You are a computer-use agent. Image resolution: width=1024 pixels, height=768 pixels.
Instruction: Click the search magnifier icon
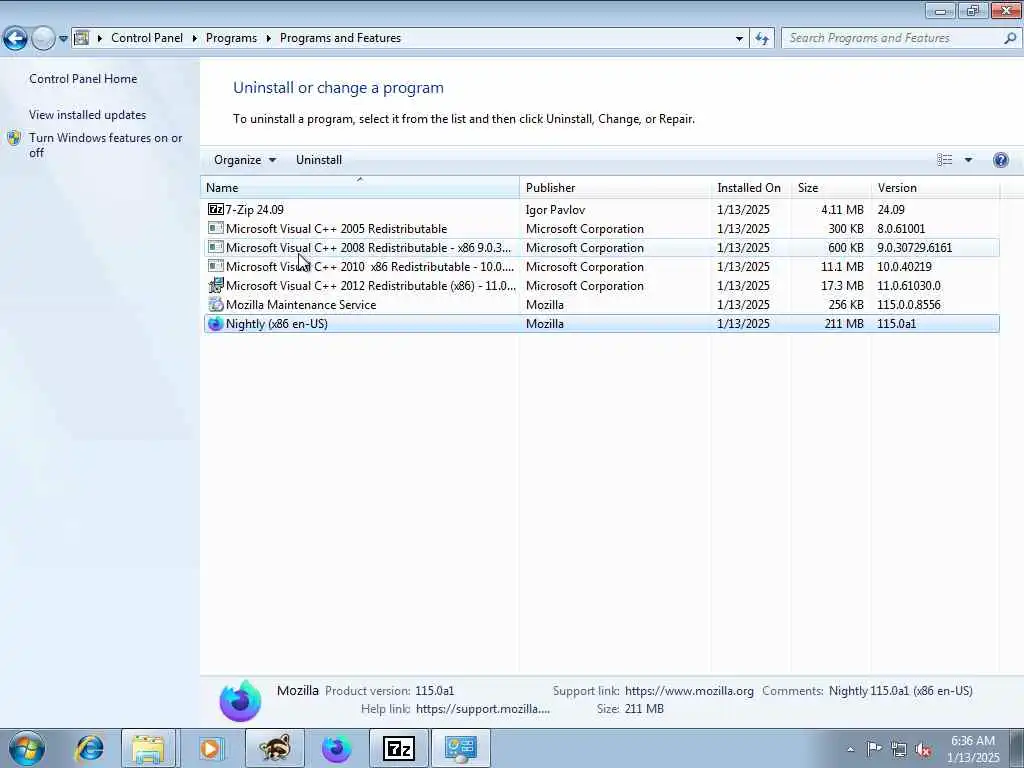1010,39
